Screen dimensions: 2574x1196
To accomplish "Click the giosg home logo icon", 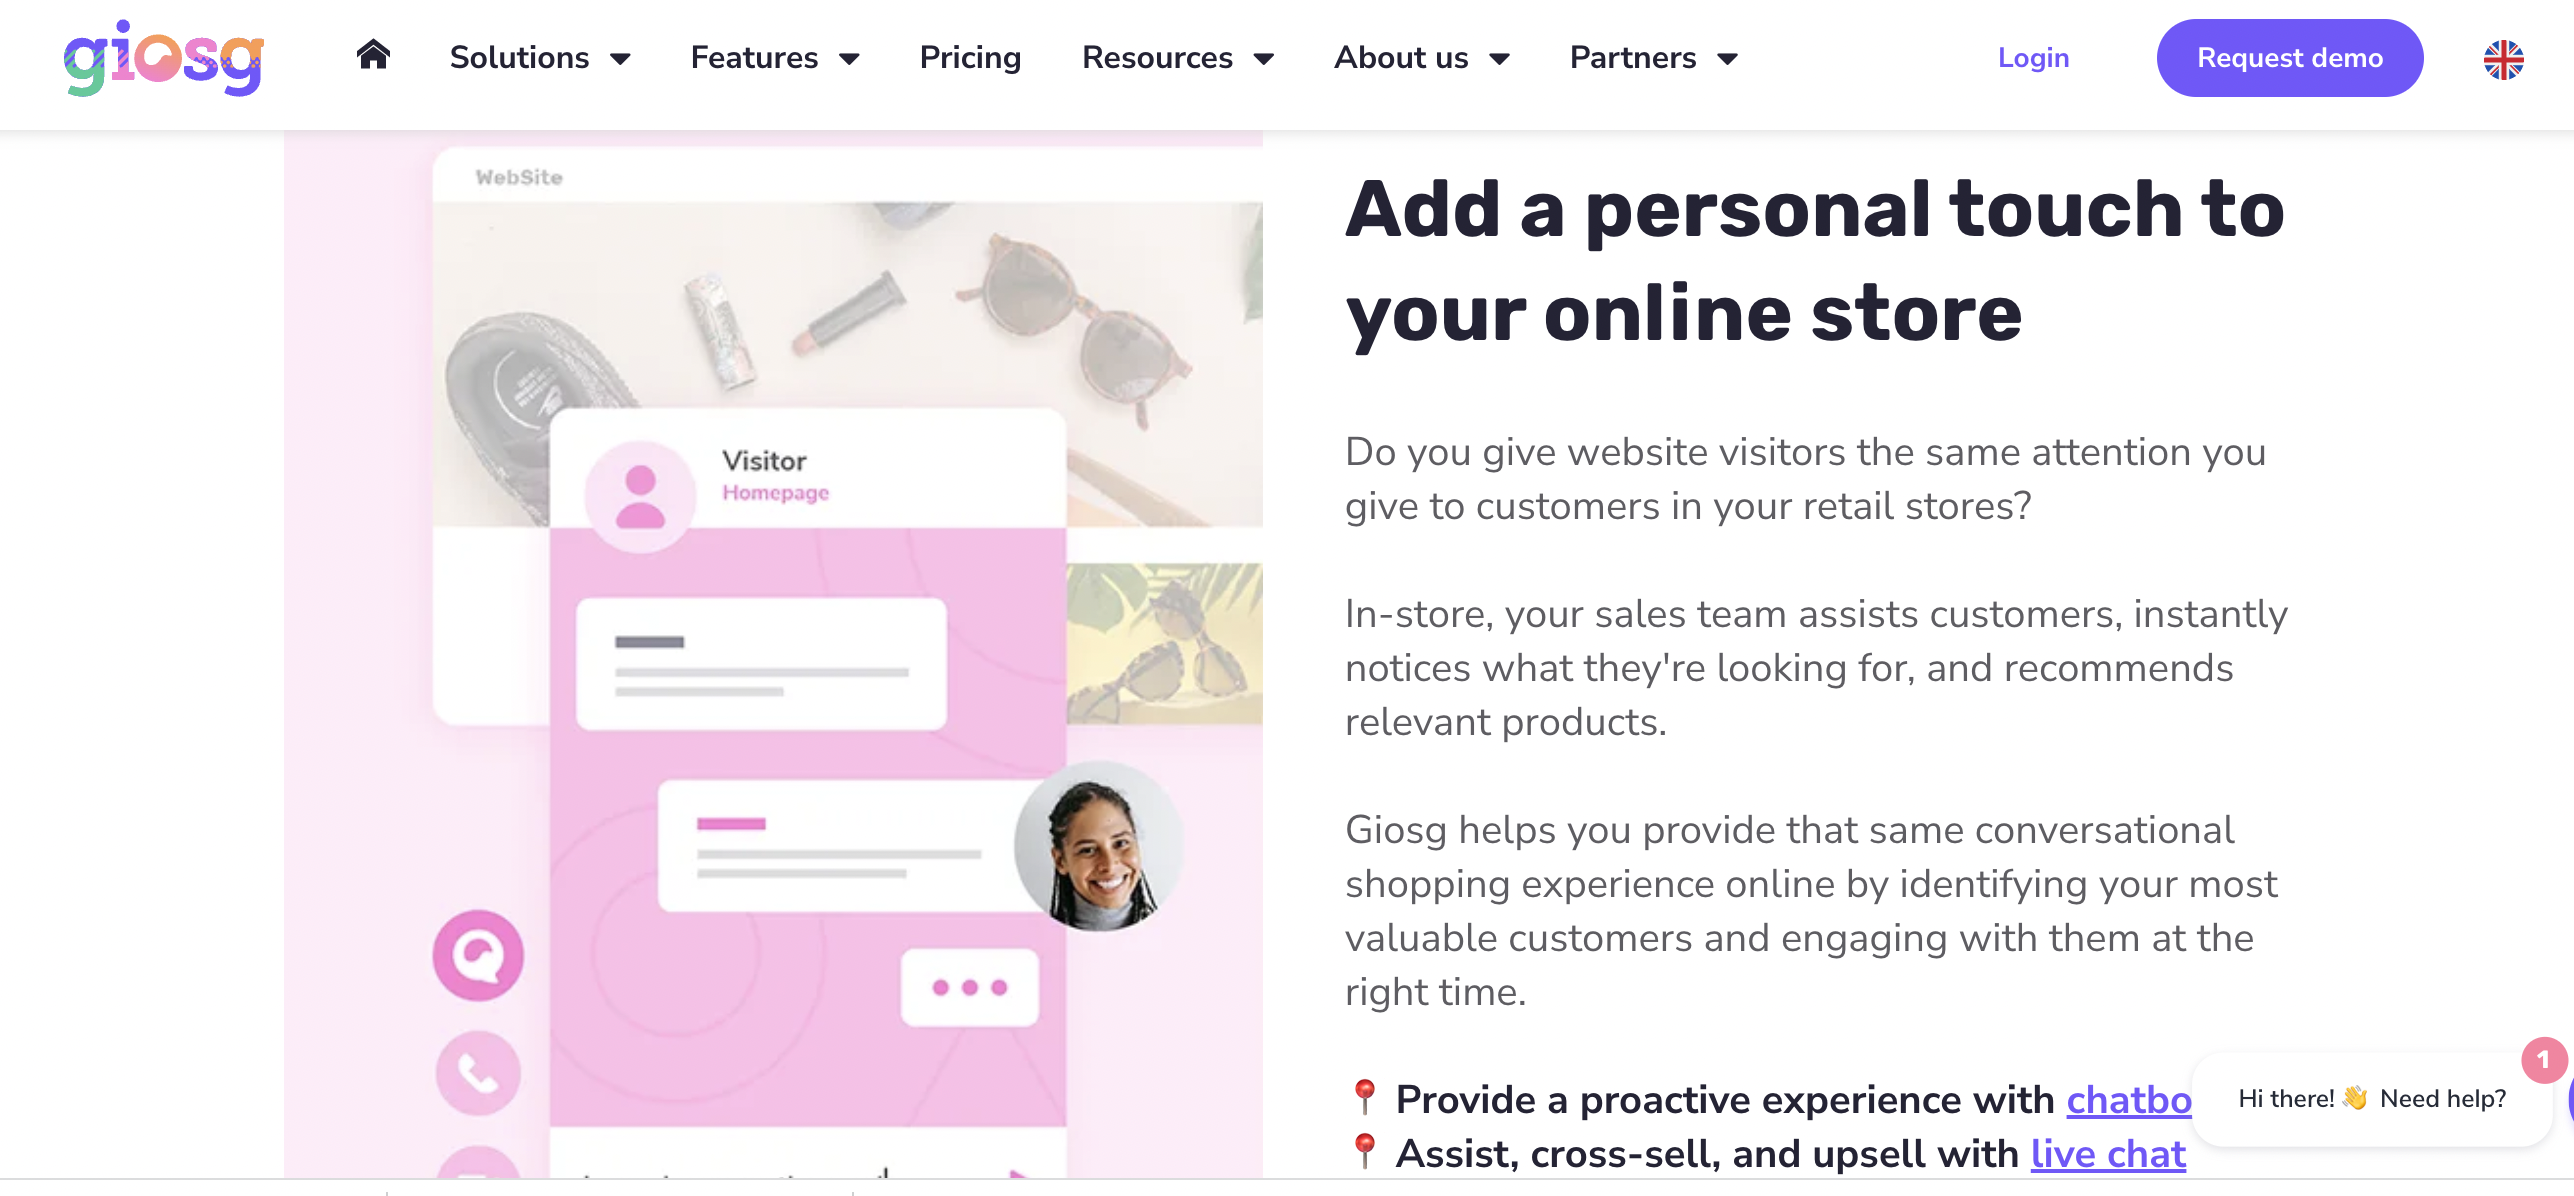I will pyautogui.click(x=369, y=57).
